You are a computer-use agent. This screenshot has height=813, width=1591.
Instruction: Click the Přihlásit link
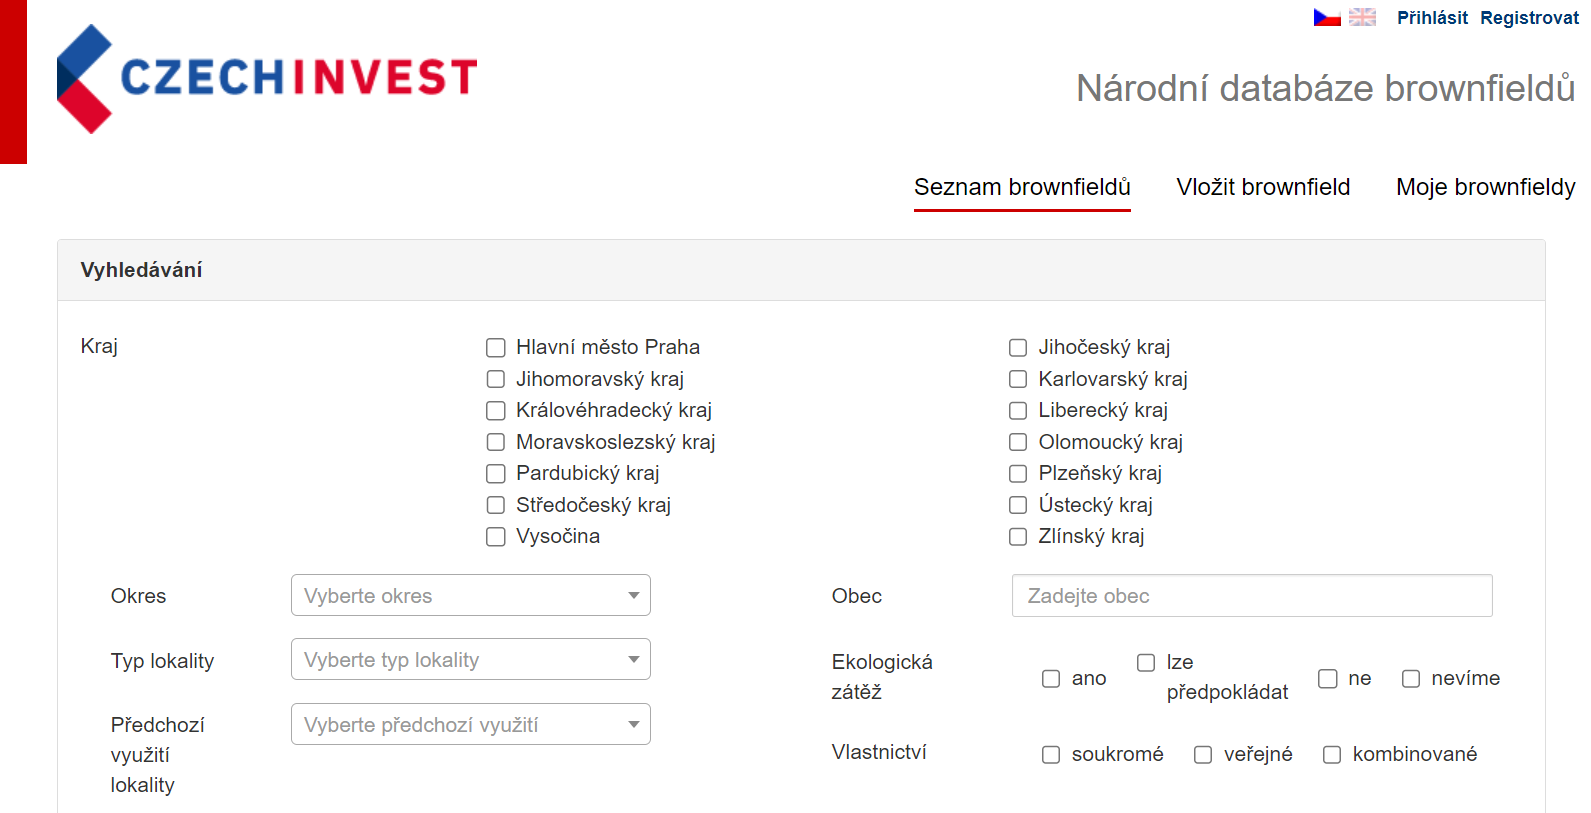tap(1432, 18)
